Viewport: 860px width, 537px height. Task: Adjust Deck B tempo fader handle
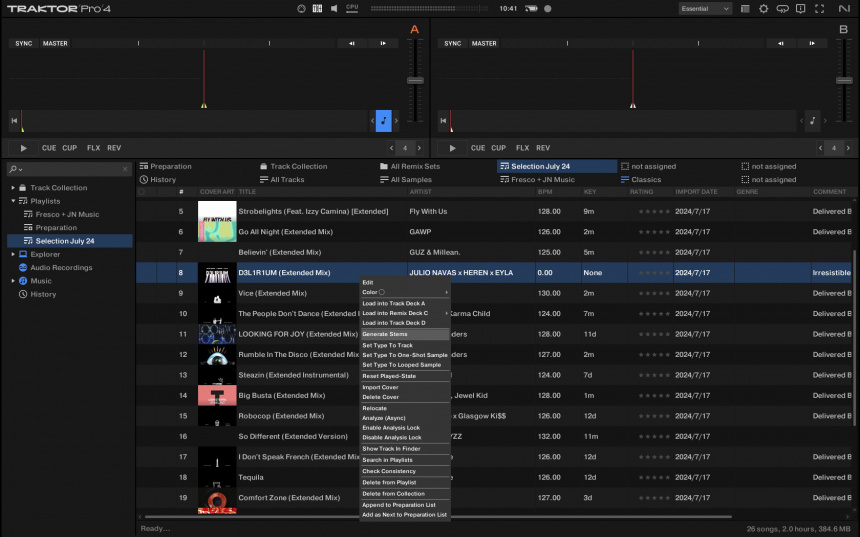point(844,81)
